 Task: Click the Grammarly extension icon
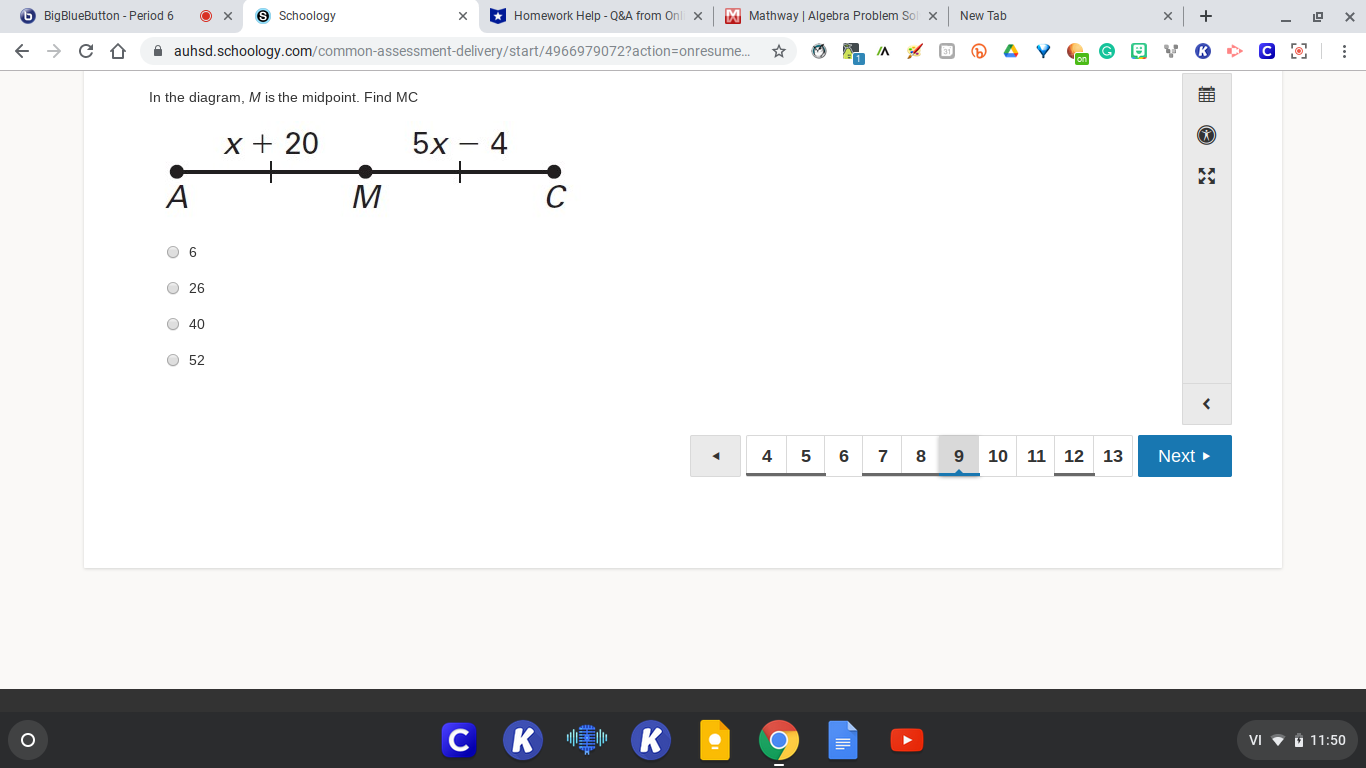click(x=1107, y=51)
